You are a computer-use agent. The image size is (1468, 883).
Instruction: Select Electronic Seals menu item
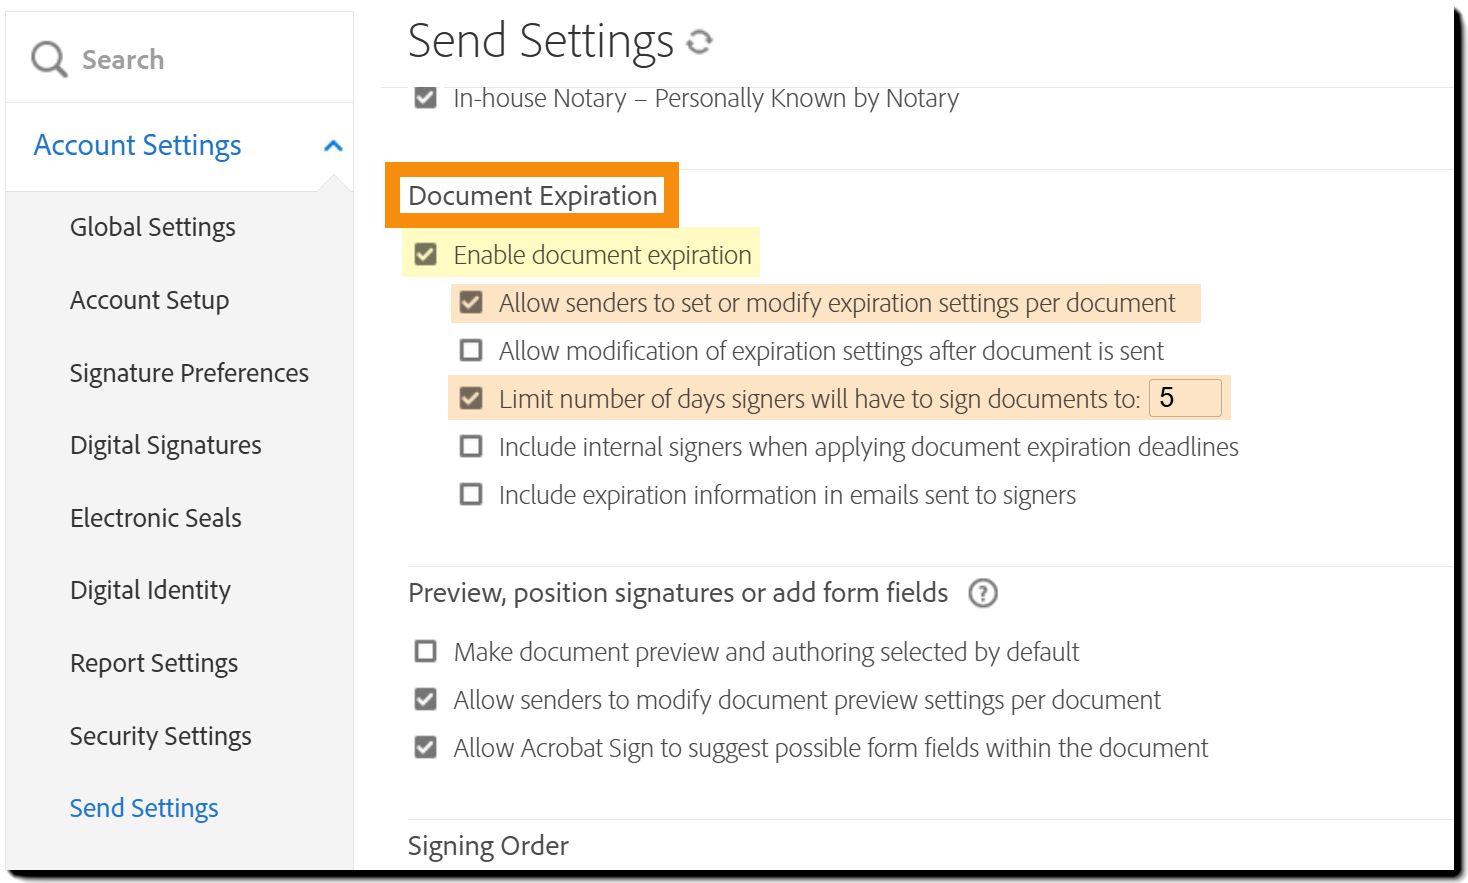coord(156,518)
